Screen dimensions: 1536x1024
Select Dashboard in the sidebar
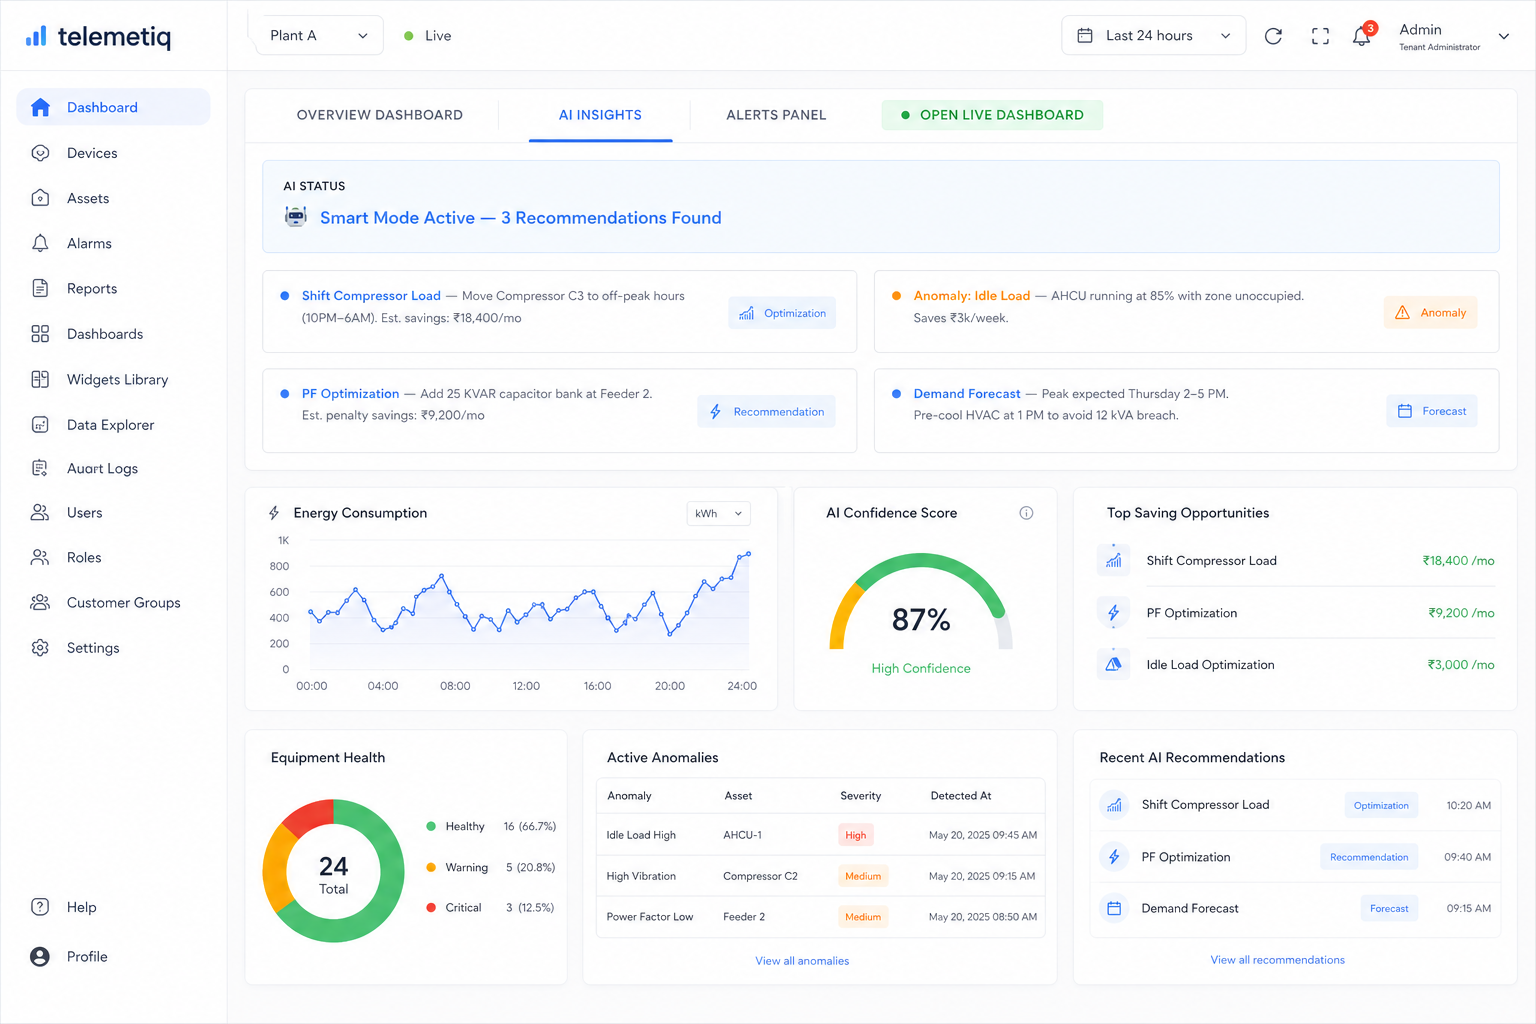coord(113,107)
